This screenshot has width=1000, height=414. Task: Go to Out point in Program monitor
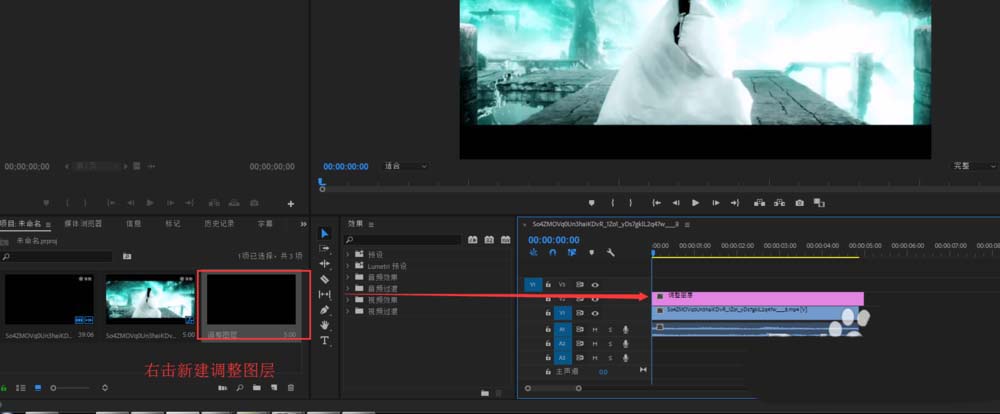735,203
